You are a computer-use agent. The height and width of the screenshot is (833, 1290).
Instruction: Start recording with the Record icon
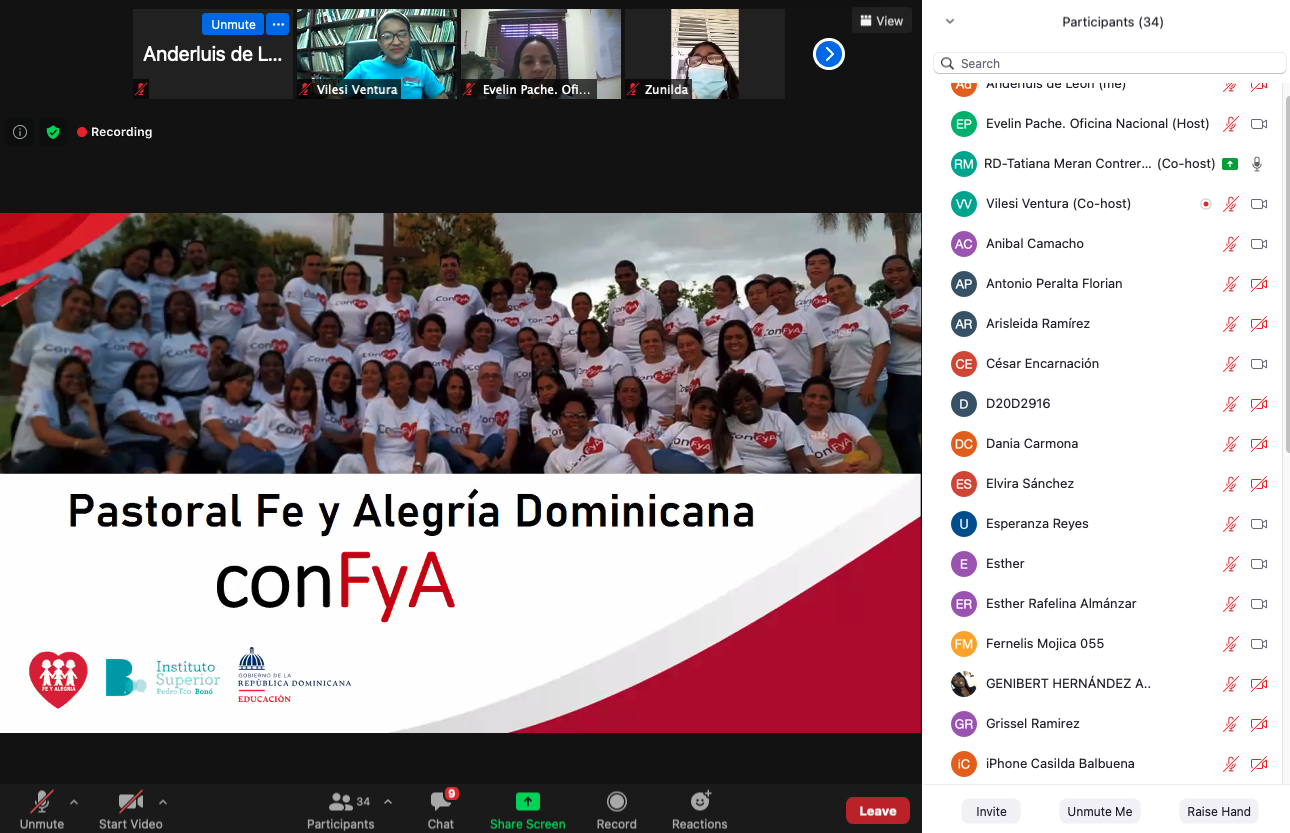click(x=617, y=802)
